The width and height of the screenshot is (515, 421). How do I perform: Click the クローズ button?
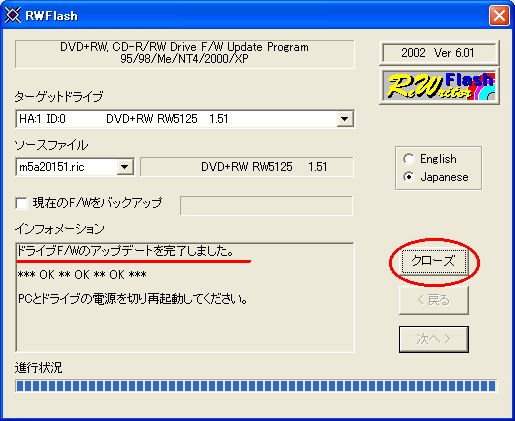tap(434, 261)
